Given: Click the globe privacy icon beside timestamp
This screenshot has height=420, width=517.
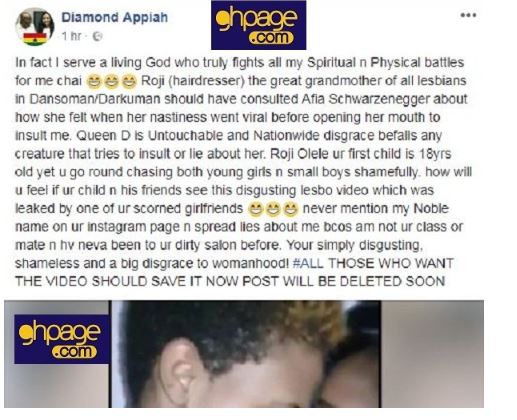Looking at the screenshot, I should coord(97,36).
